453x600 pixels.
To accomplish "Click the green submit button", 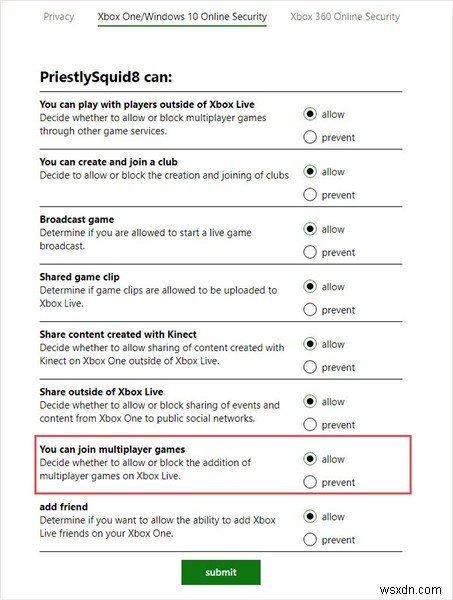I will coord(221,572).
